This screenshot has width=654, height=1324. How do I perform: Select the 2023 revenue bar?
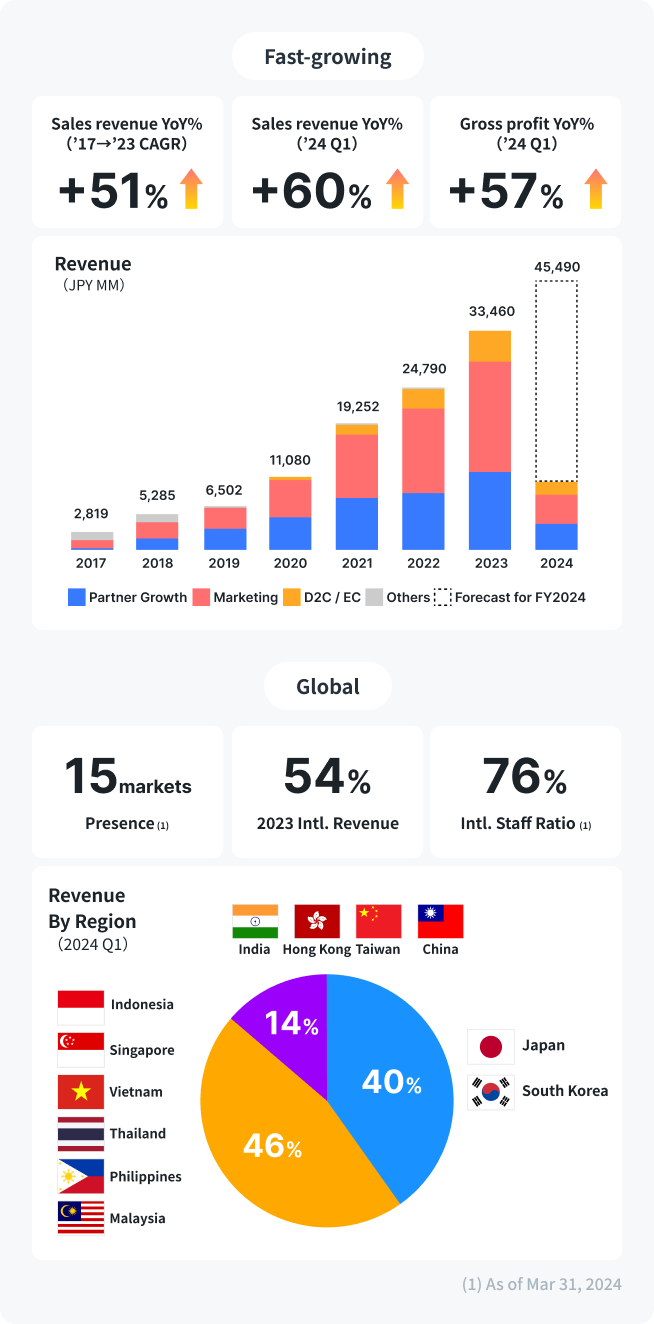(x=490, y=440)
